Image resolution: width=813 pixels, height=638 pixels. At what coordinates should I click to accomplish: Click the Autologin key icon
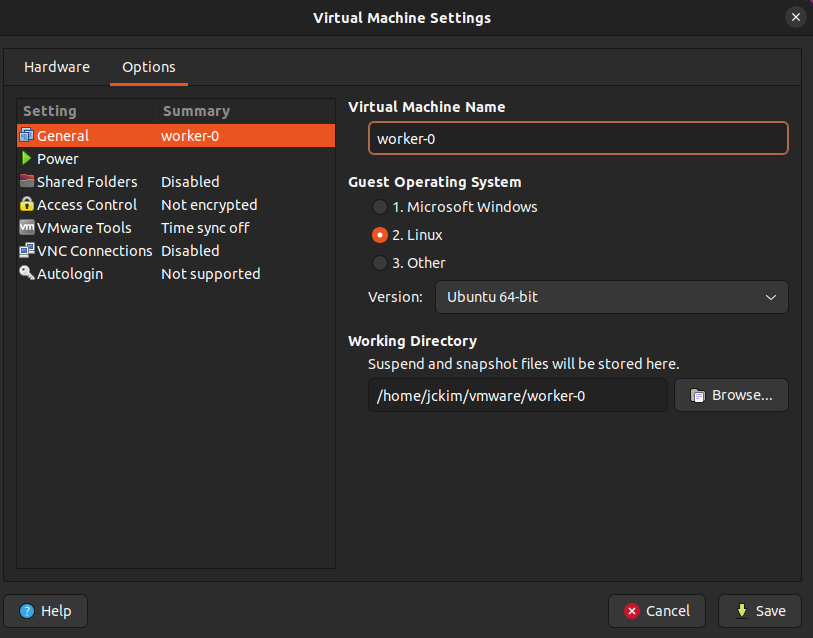26,273
